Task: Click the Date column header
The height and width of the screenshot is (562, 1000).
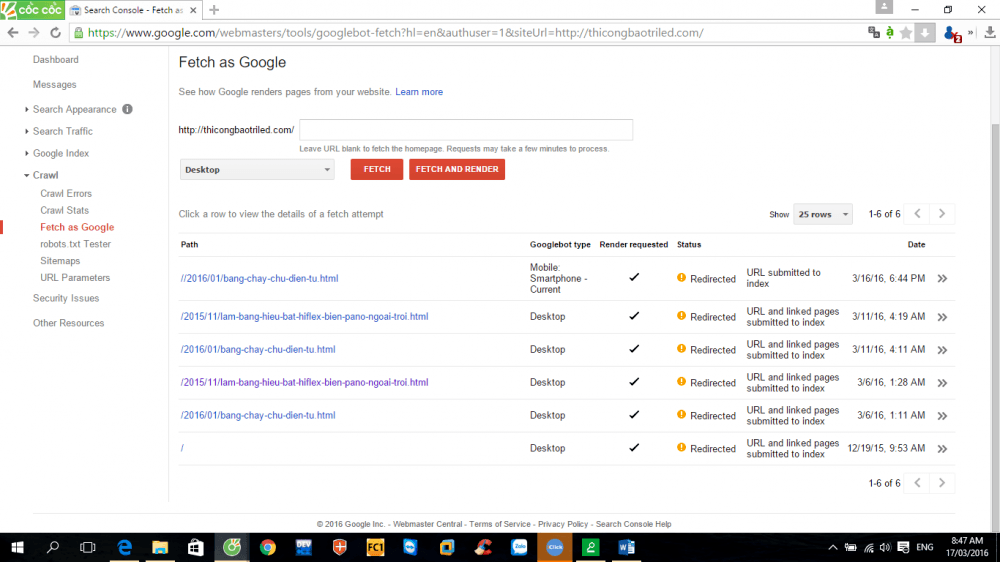Action: (916, 244)
